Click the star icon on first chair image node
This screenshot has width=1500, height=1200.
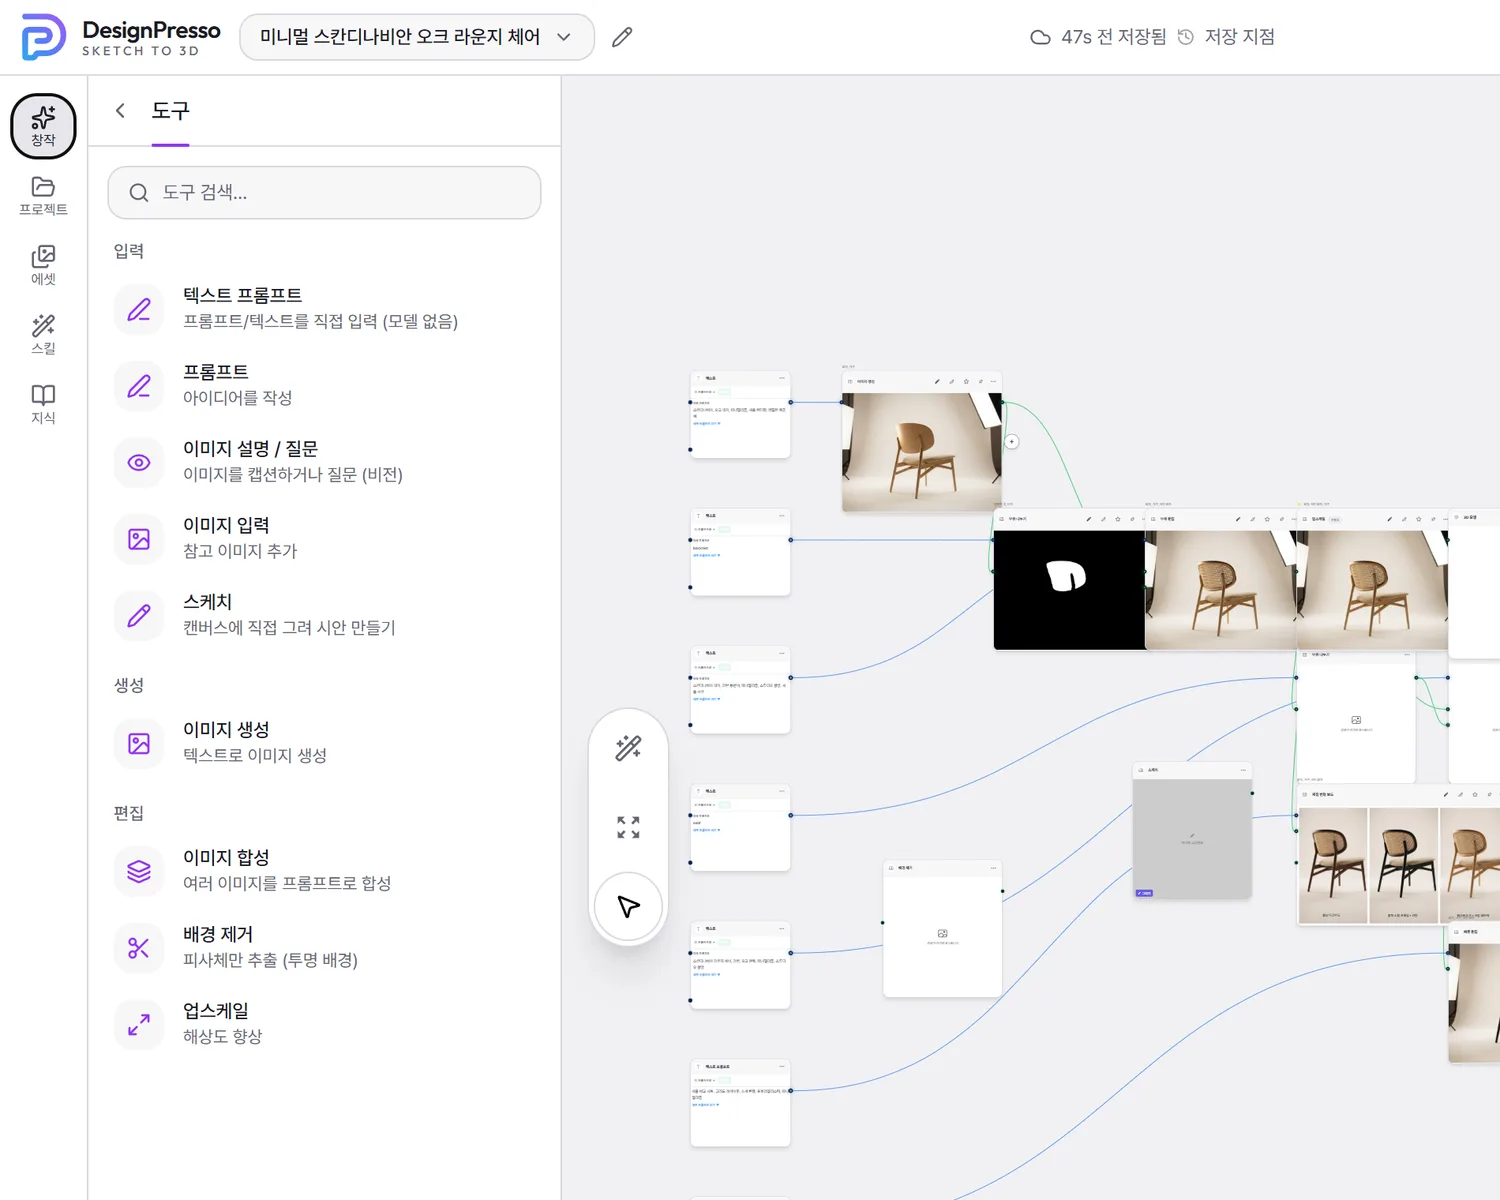966,381
